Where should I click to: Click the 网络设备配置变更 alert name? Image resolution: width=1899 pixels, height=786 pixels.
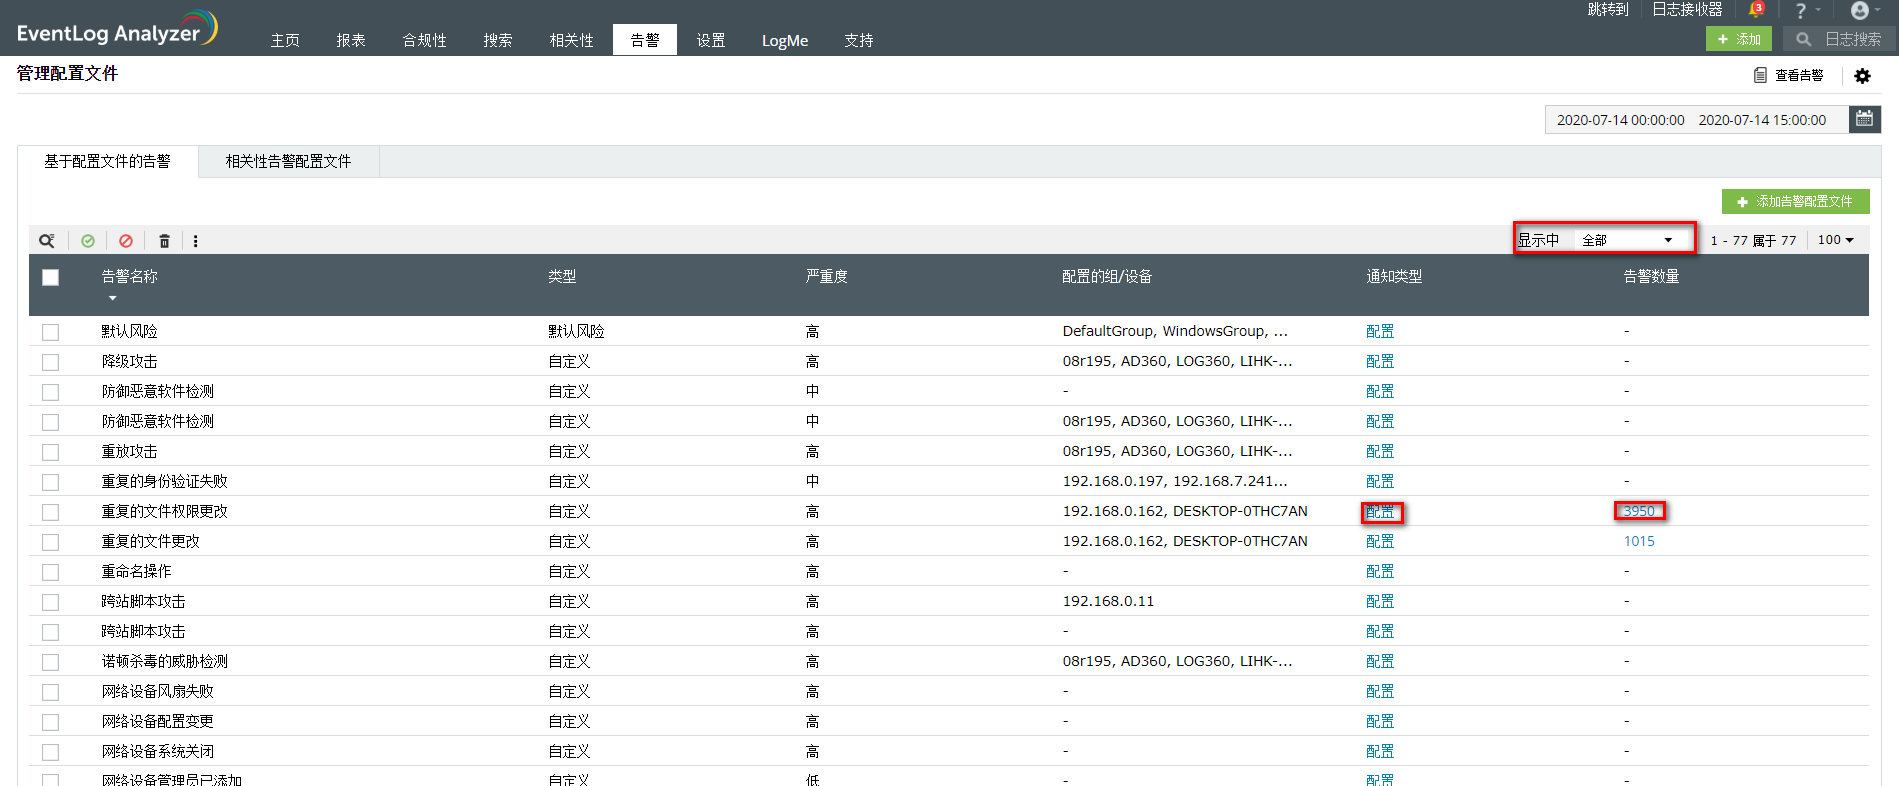pyautogui.click(x=158, y=721)
